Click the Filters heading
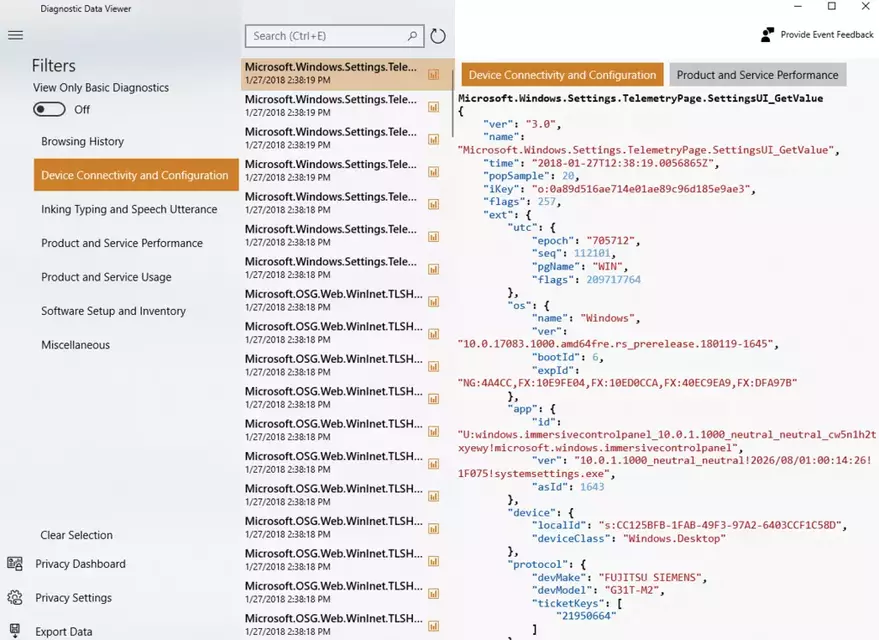This screenshot has width=879, height=640. 53,66
